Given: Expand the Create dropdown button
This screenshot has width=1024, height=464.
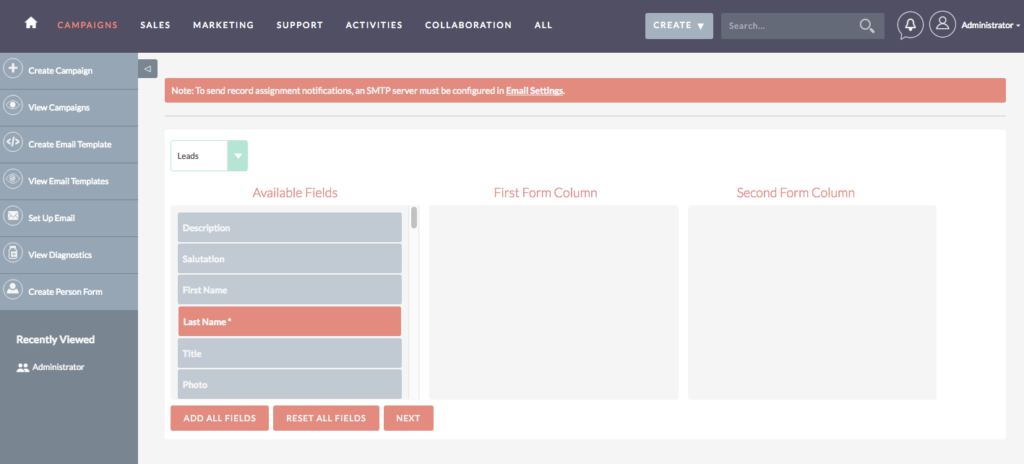Looking at the screenshot, I should pyautogui.click(x=678, y=25).
